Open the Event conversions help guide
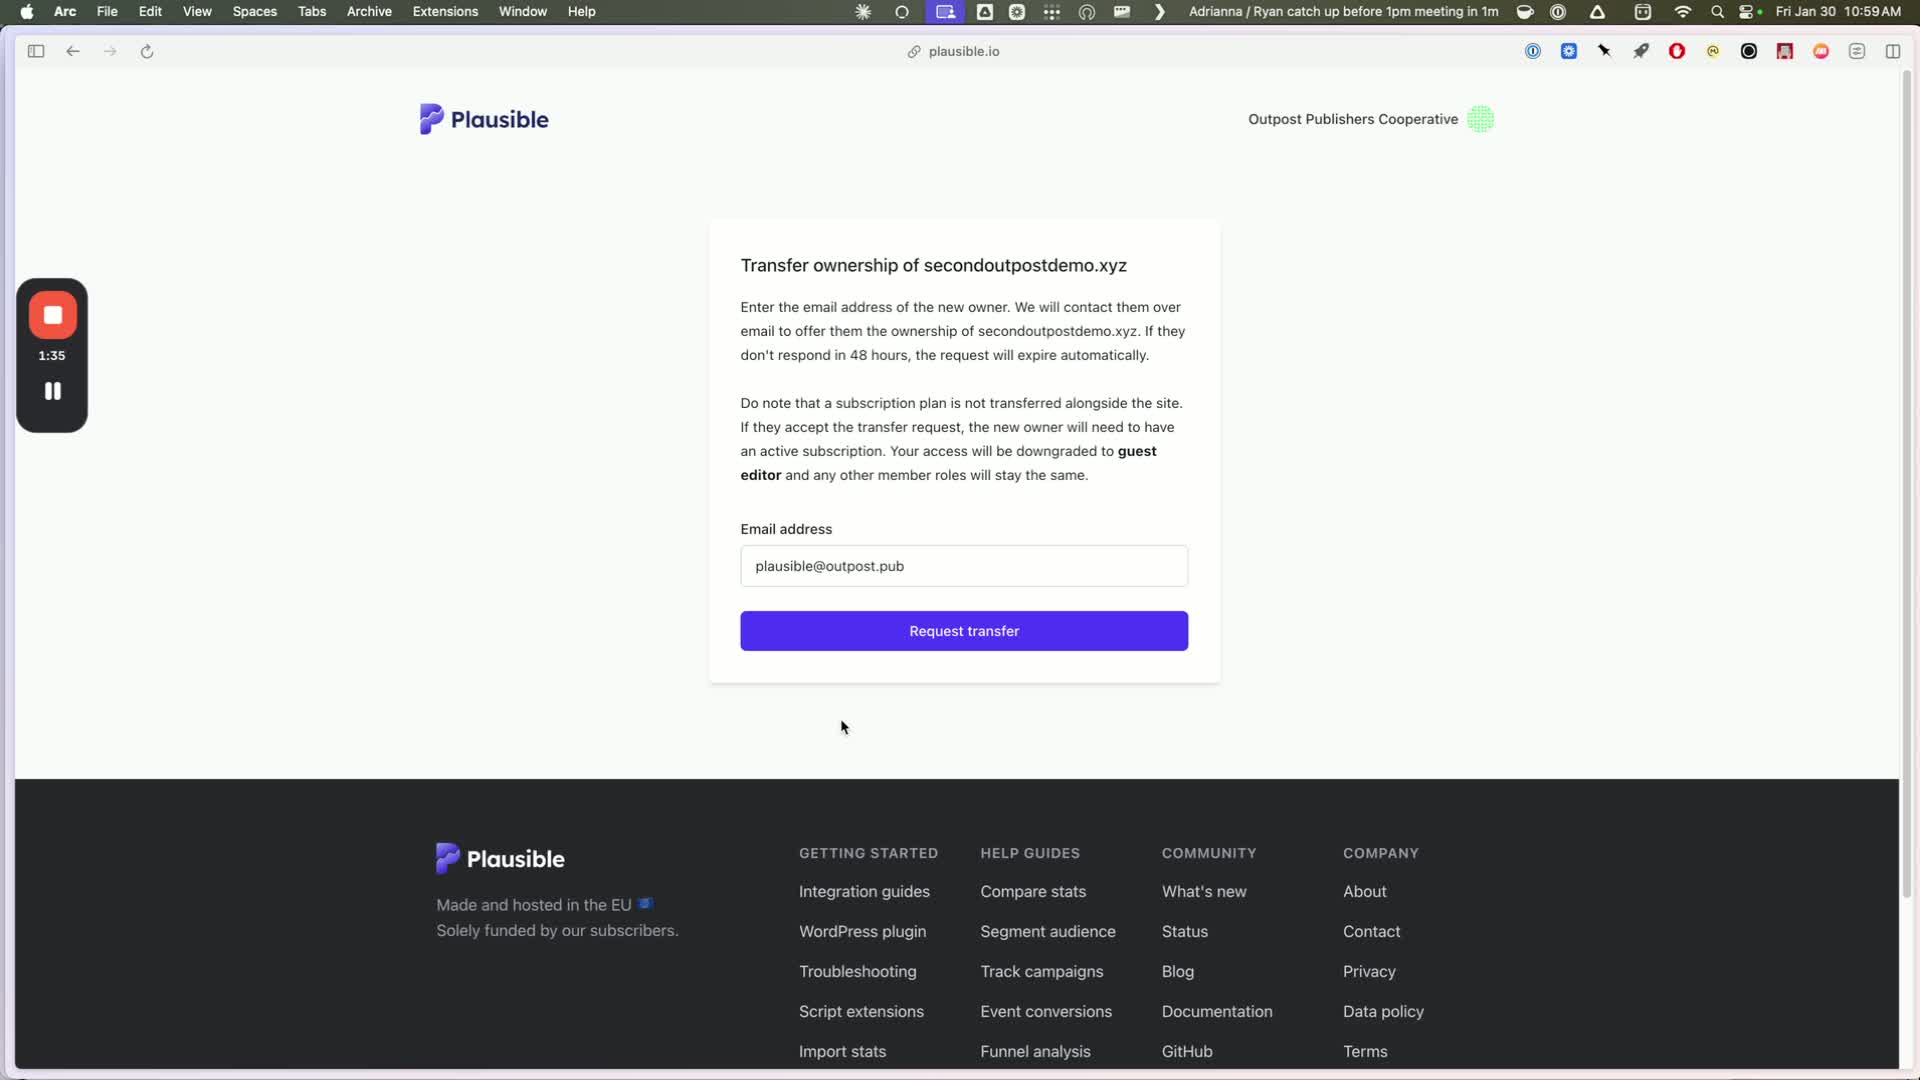The height and width of the screenshot is (1080, 1920). click(x=1046, y=1011)
